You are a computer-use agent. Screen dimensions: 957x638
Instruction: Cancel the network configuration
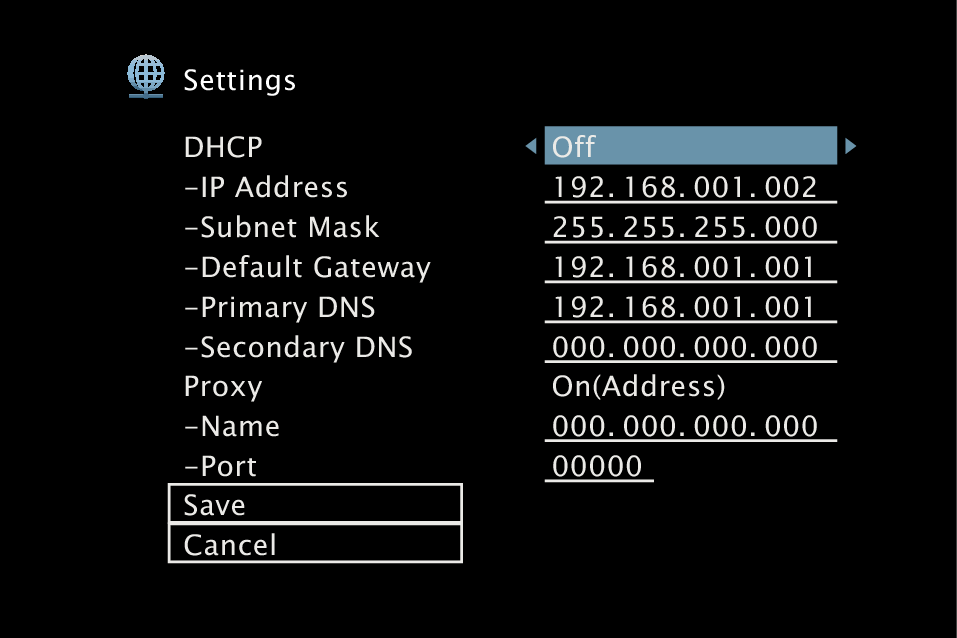[x=314, y=543]
